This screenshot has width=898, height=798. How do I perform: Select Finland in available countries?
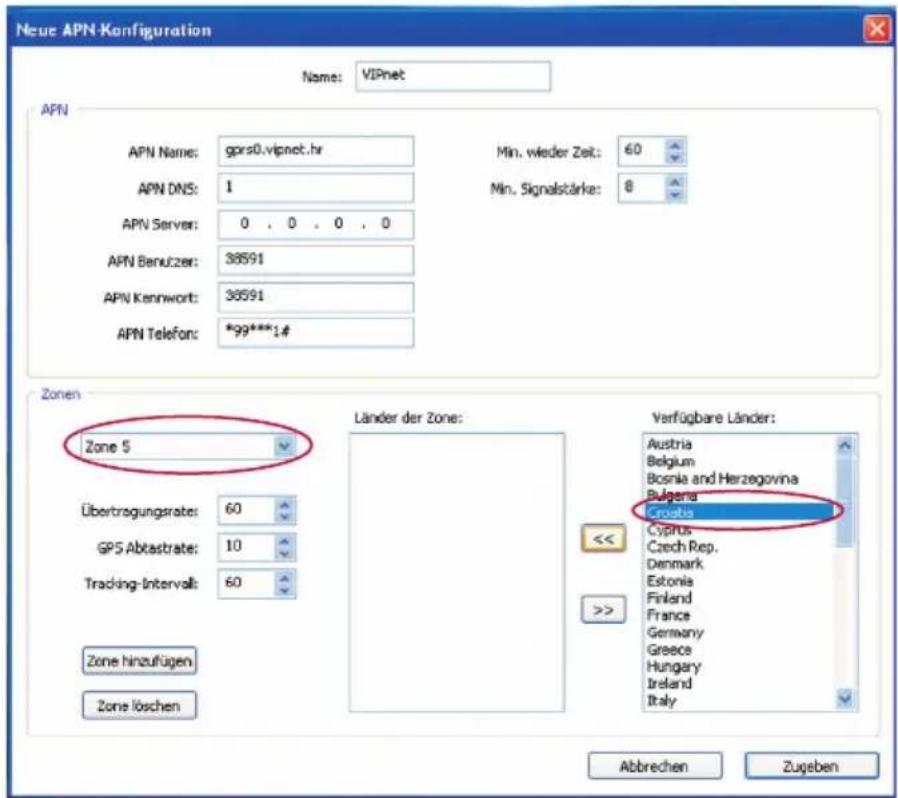click(x=669, y=598)
